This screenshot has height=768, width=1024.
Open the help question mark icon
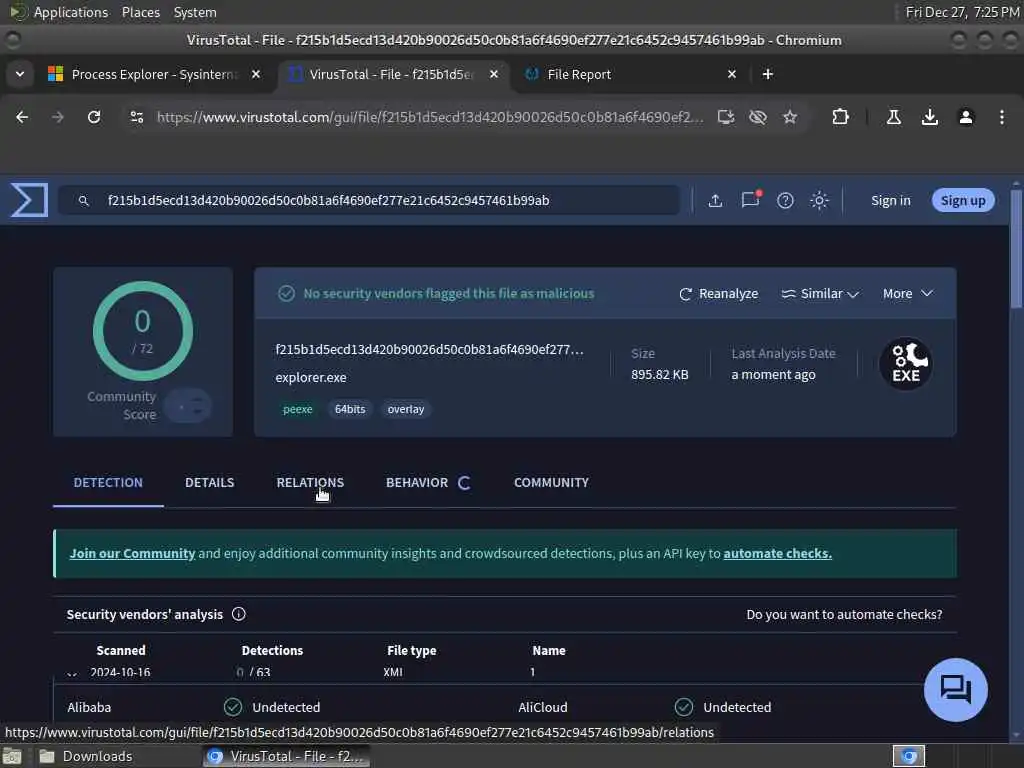point(785,200)
